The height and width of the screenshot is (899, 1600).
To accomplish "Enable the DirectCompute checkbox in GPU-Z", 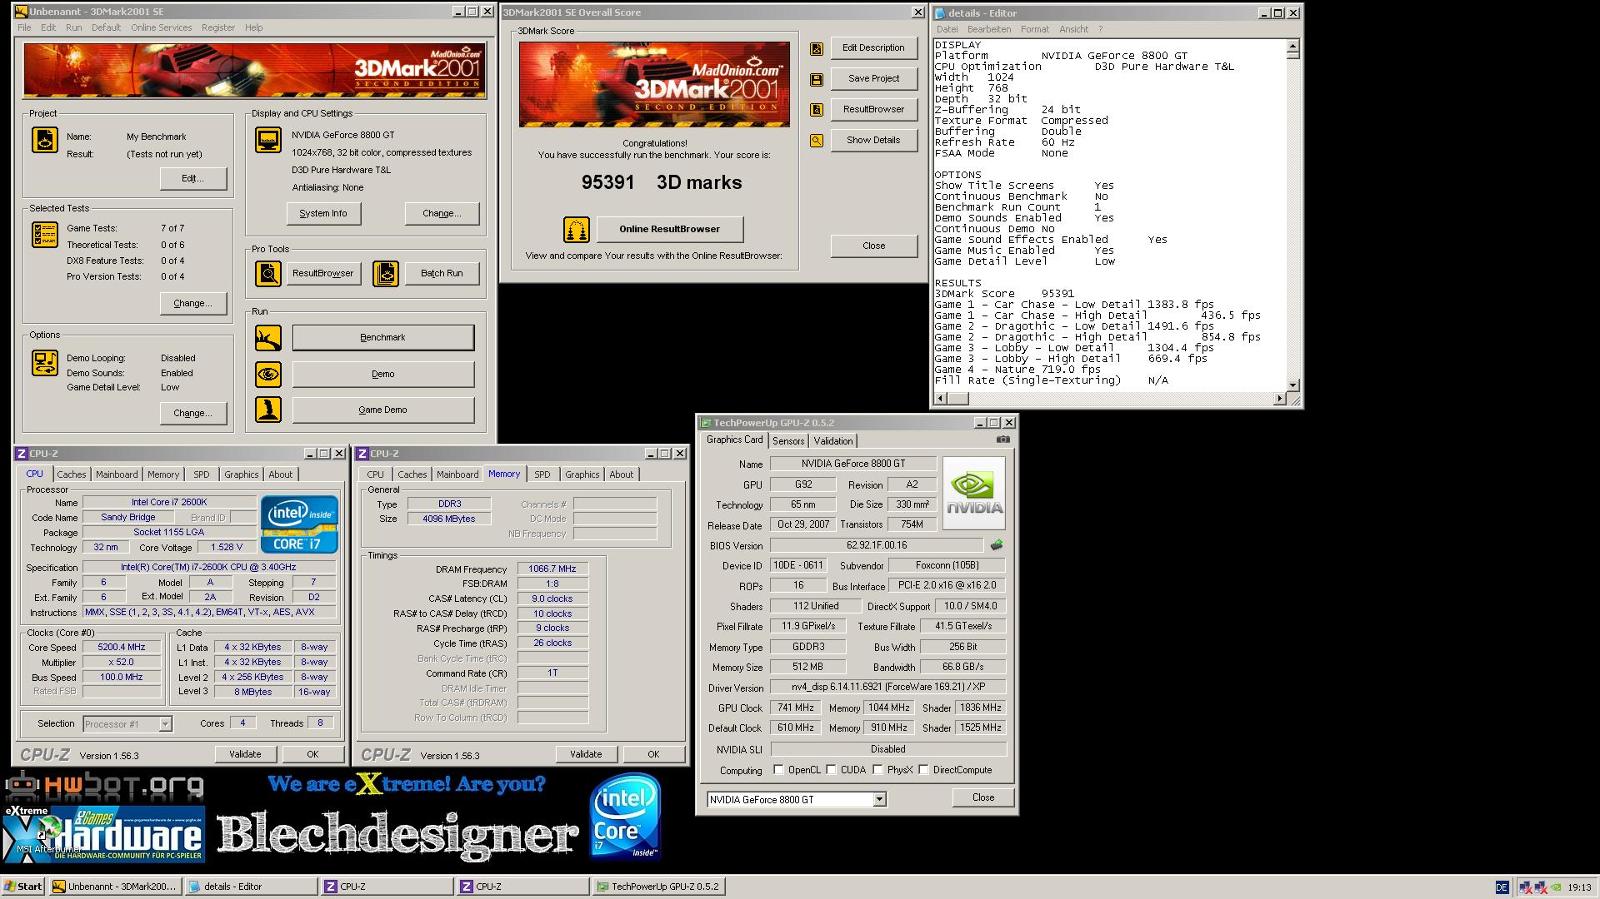I will (x=923, y=770).
